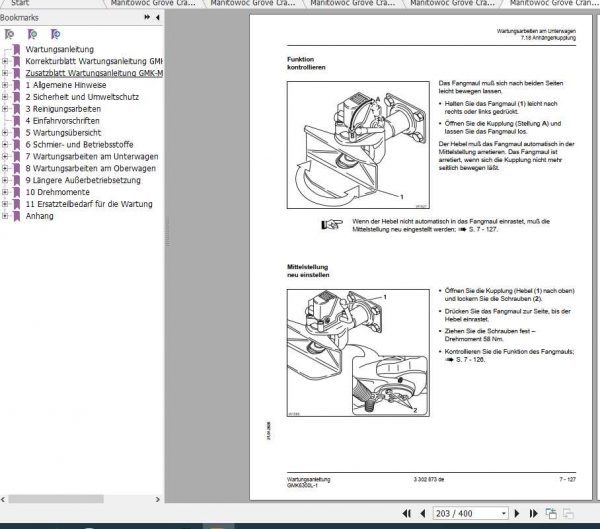
Task: Expand the 5 Wartungsübersicht bookmark
Action: point(5,133)
